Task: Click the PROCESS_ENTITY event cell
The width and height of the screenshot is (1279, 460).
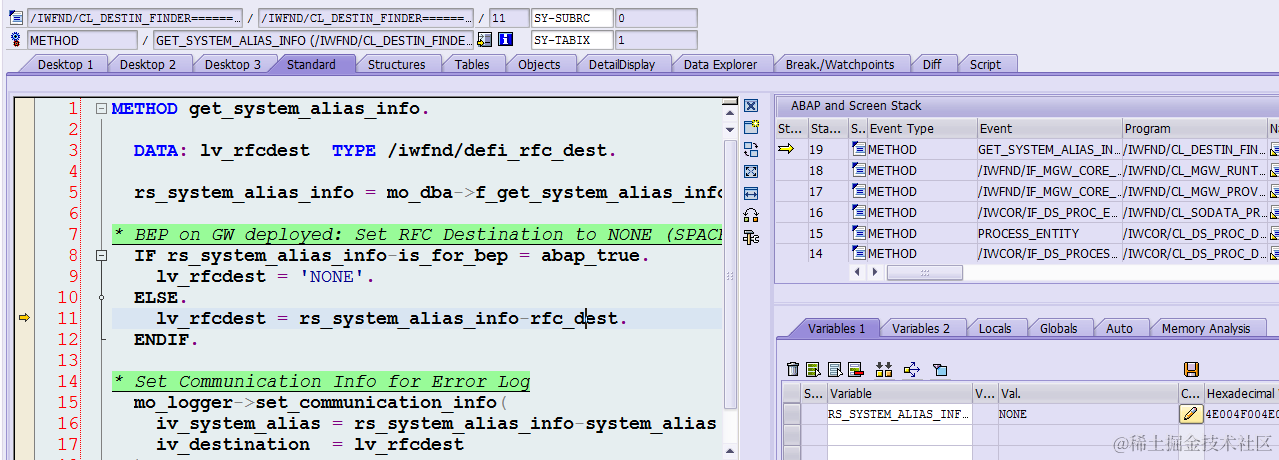Action: click(x=1048, y=233)
